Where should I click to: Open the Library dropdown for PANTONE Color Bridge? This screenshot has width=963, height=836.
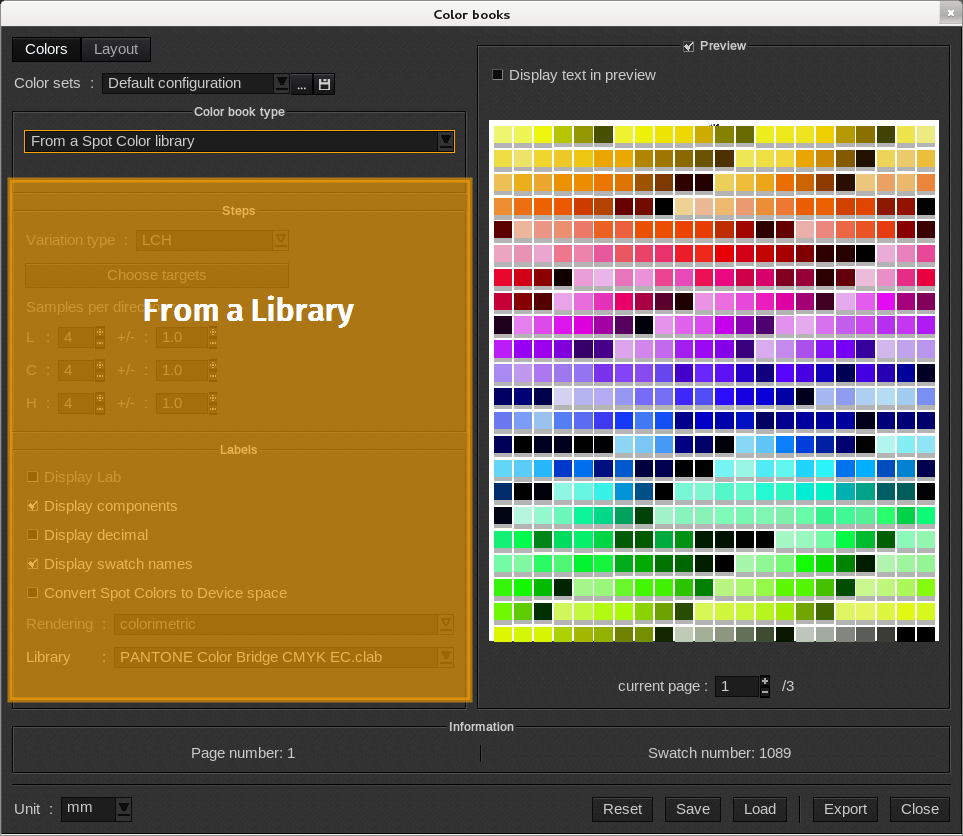coord(445,657)
